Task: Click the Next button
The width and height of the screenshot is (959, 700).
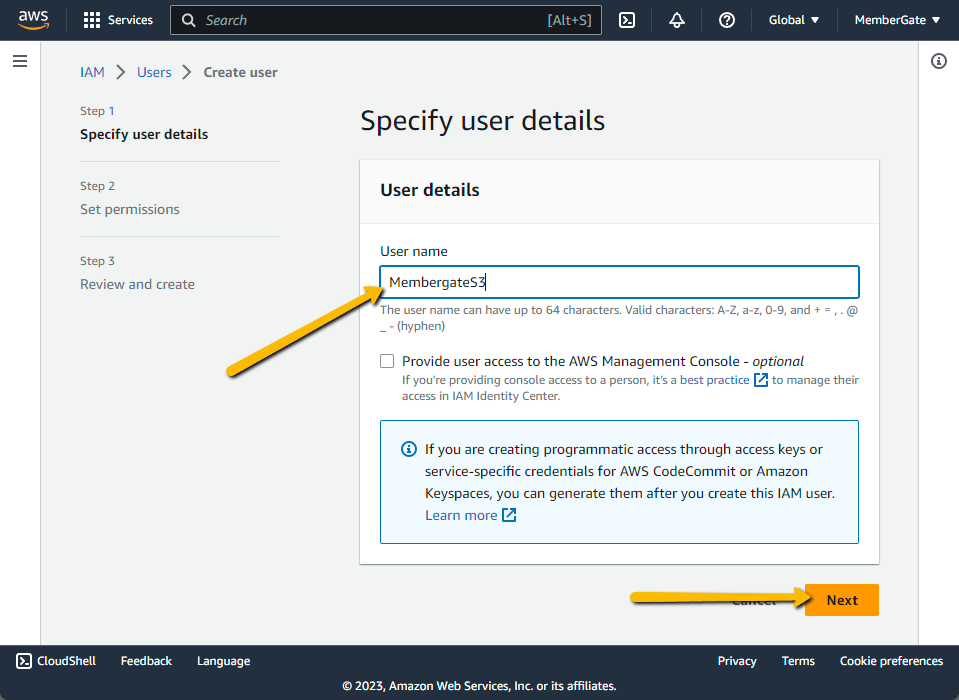Action: 842,600
